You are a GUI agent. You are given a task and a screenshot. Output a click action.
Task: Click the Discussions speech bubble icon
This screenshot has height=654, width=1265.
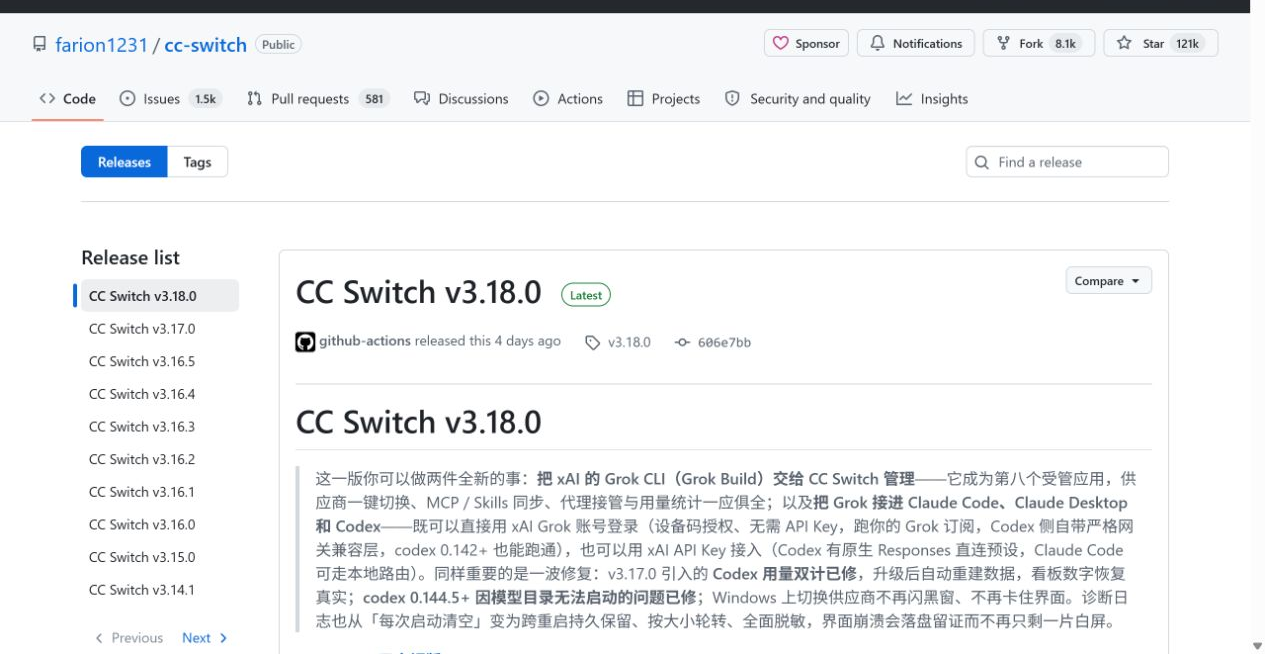click(422, 98)
